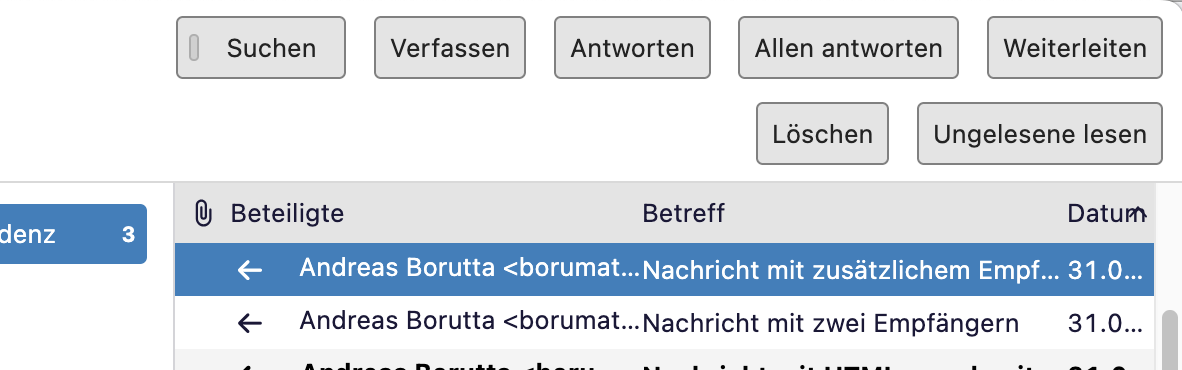1182x370 pixels.
Task: Open the message Nachricht mit zusätzlichem Empf…
Action: click(664, 270)
